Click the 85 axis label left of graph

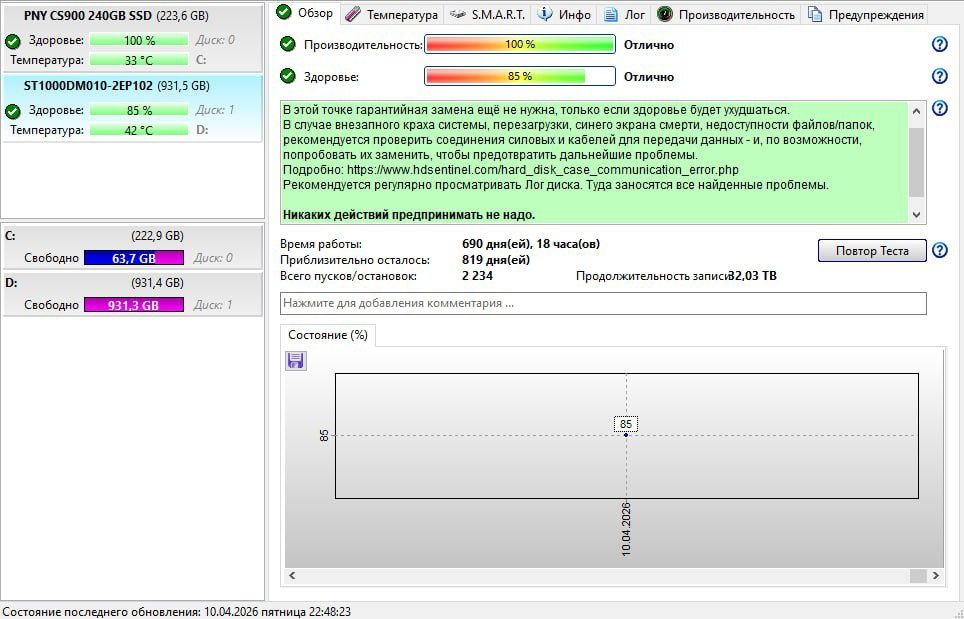pyautogui.click(x=324, y=436)
